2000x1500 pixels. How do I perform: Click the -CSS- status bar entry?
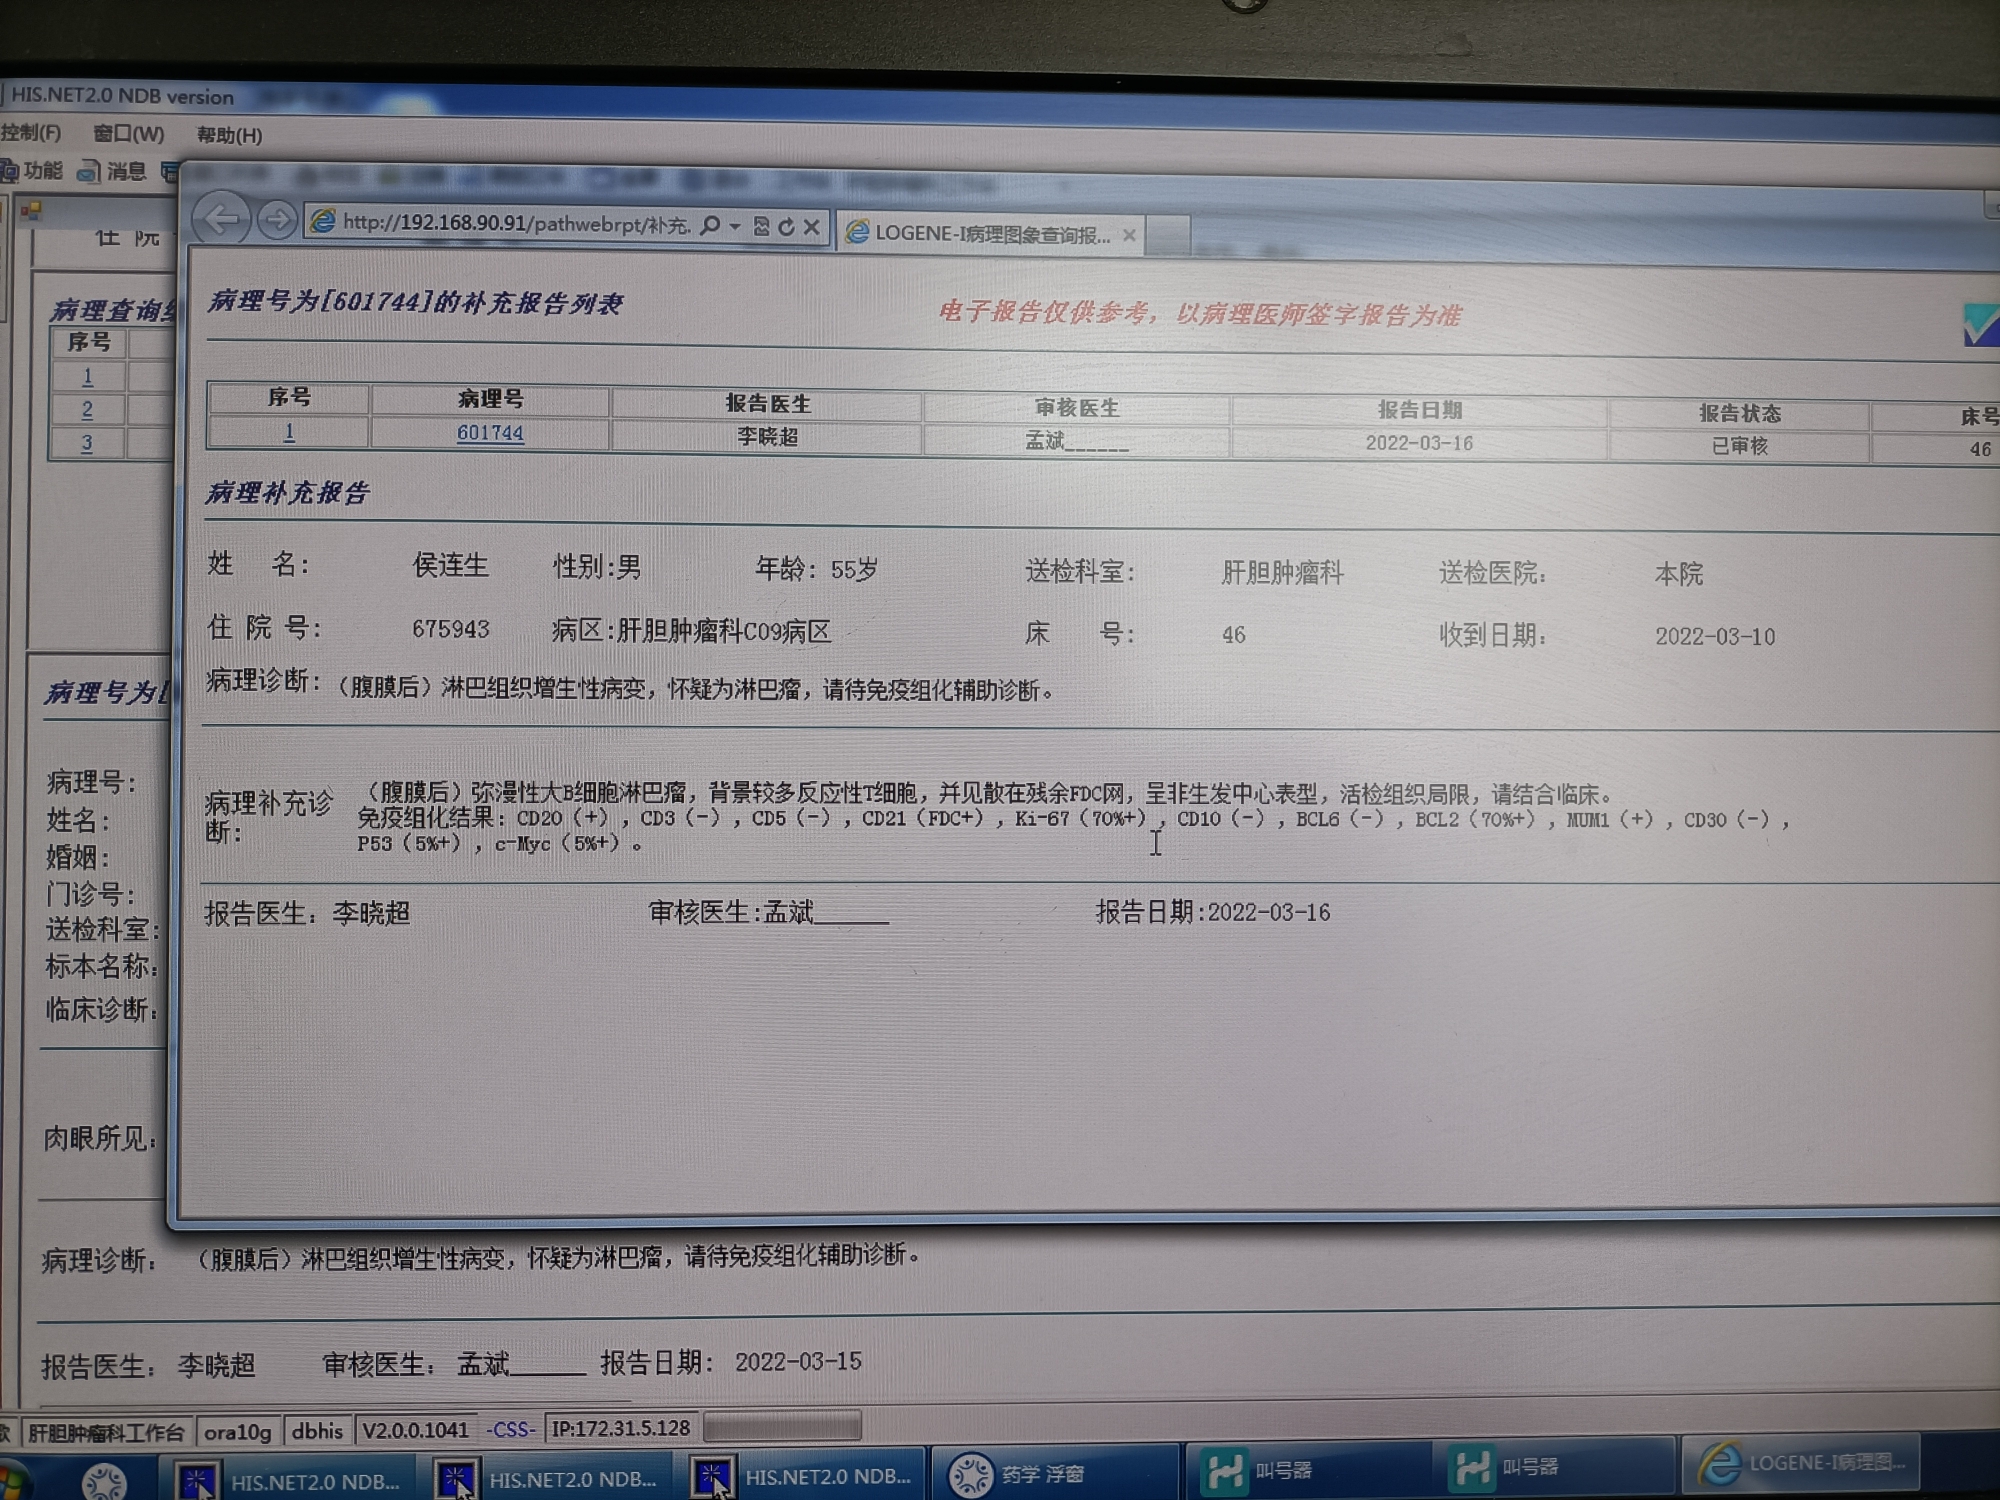(x=510, y=1430)
